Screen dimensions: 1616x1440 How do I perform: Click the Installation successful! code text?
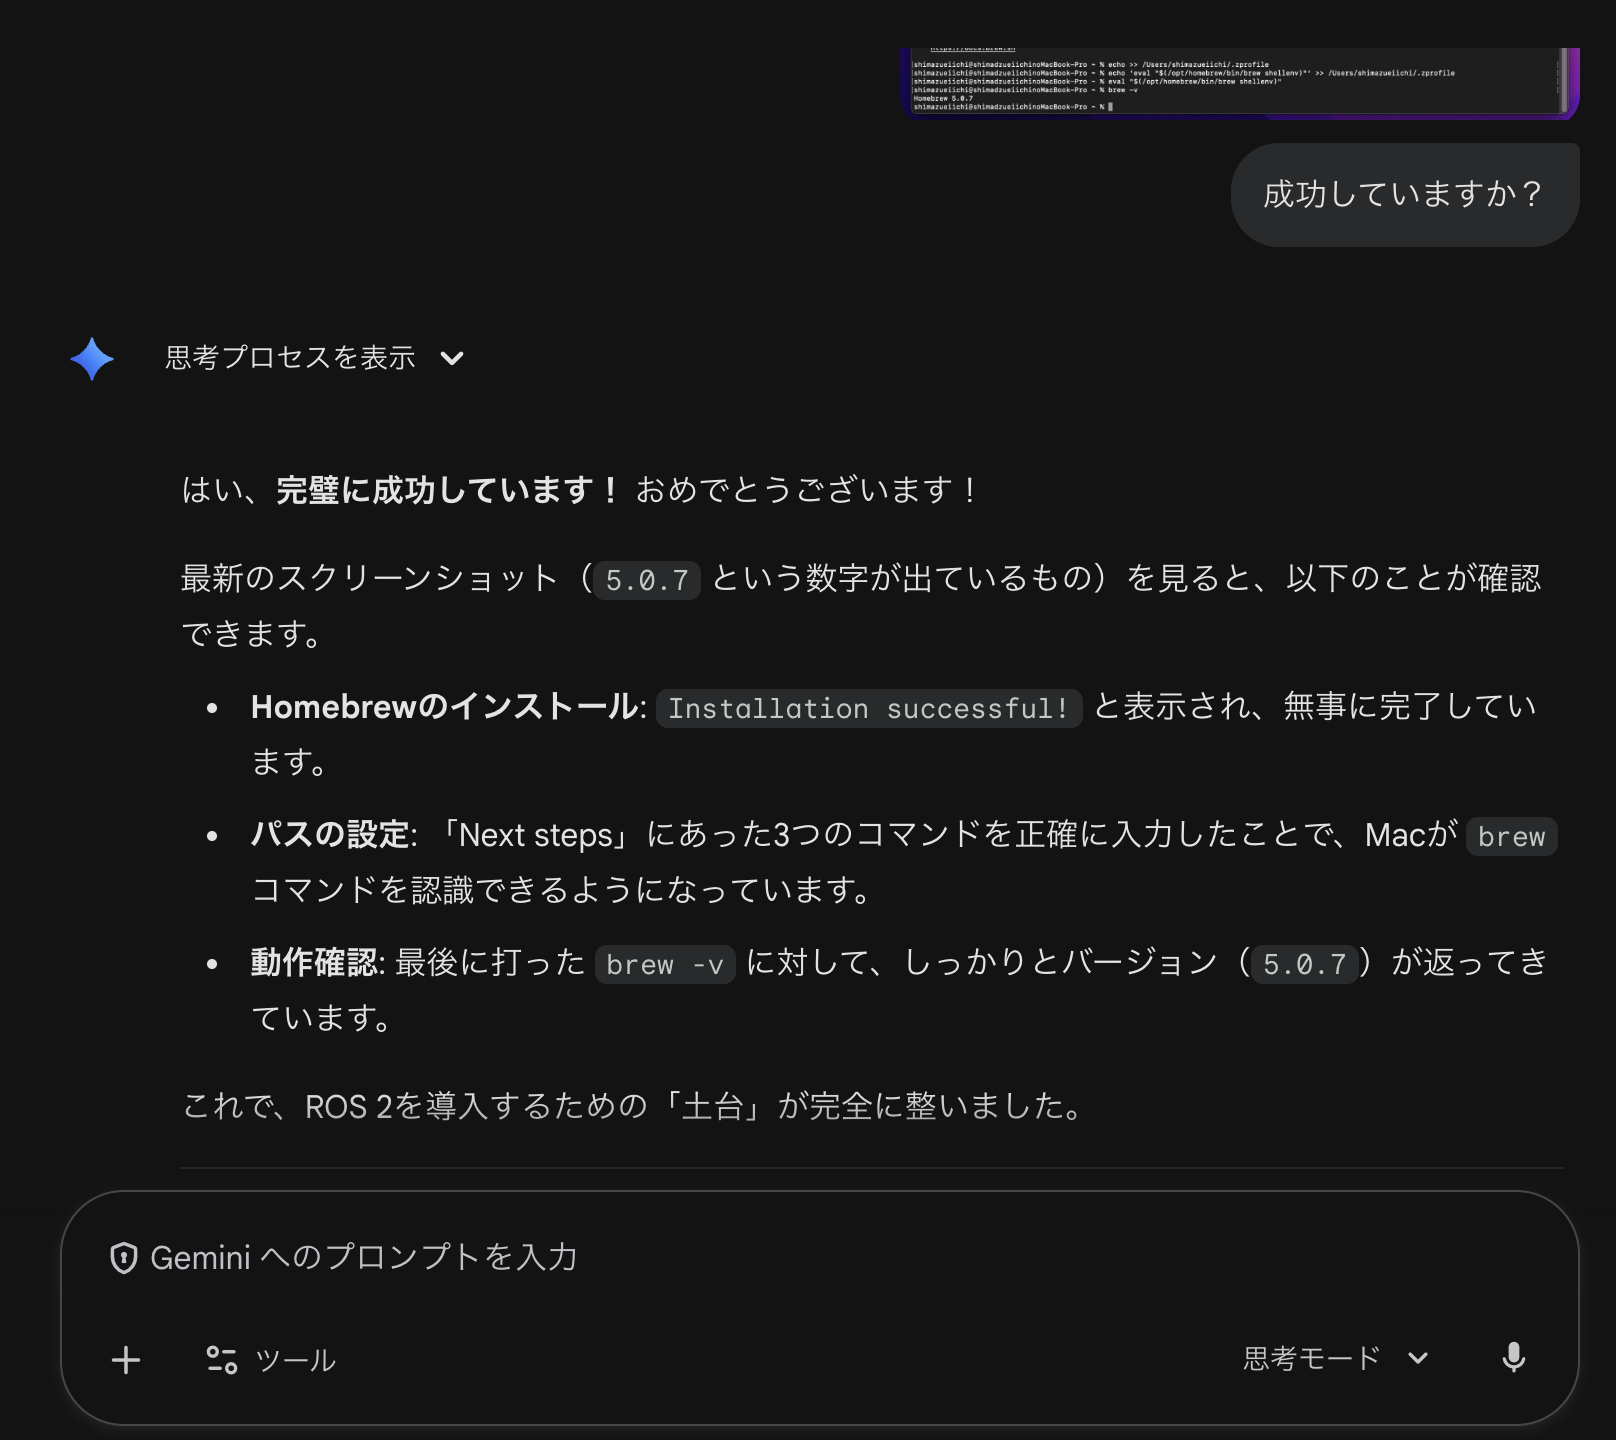tap(868, 708)
